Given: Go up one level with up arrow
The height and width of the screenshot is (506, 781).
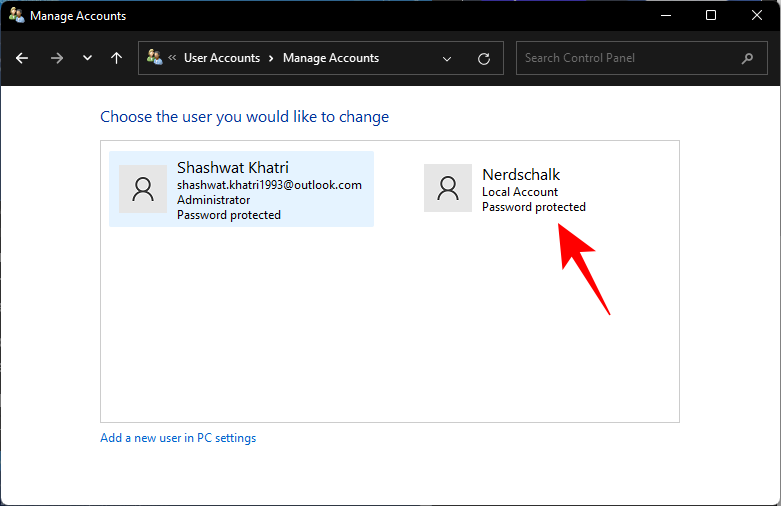Looking at the screenshot, I should (117, 58).
